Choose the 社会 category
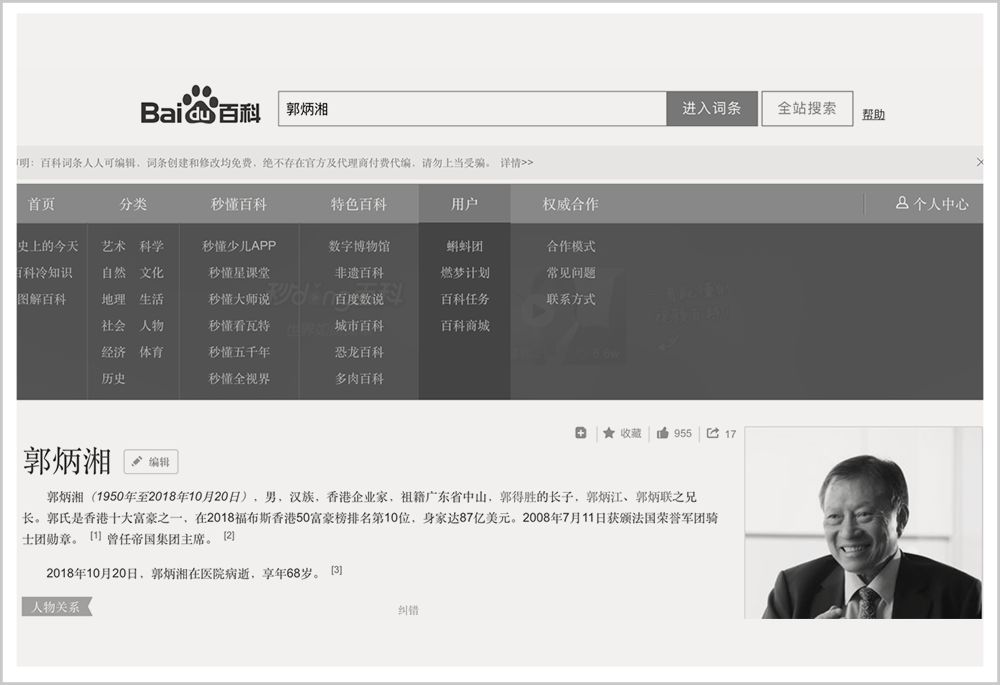 coord(114,325)
